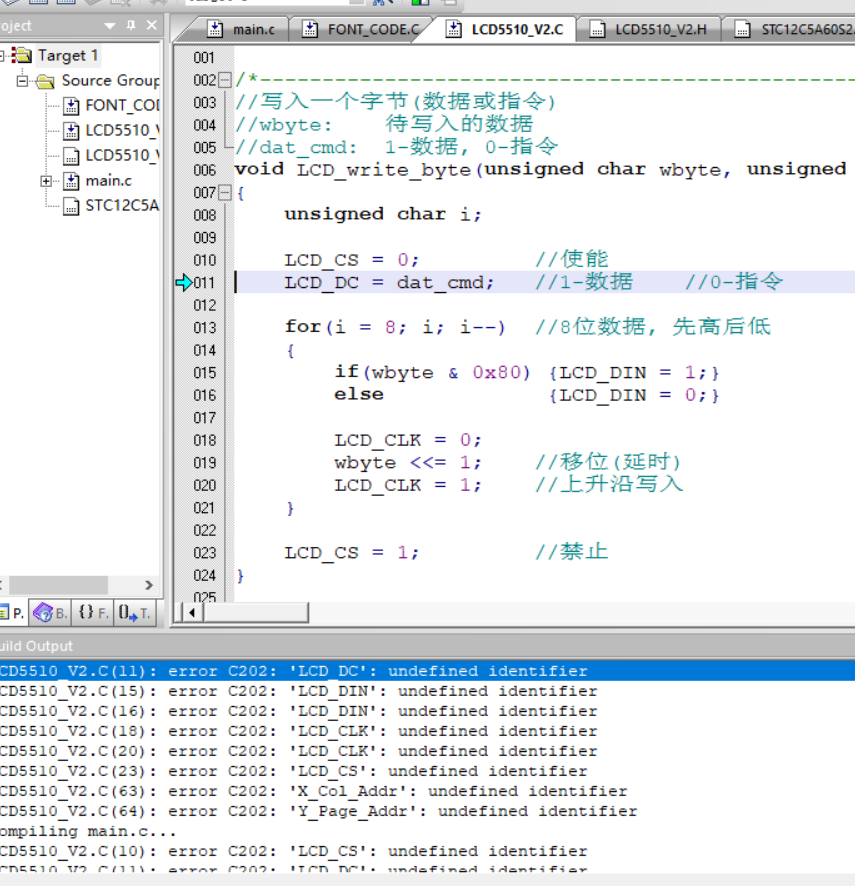This screenshot has height=886, width=855.
Task: Click the FONT_COD file icon
Action: (x=71, y=106)
